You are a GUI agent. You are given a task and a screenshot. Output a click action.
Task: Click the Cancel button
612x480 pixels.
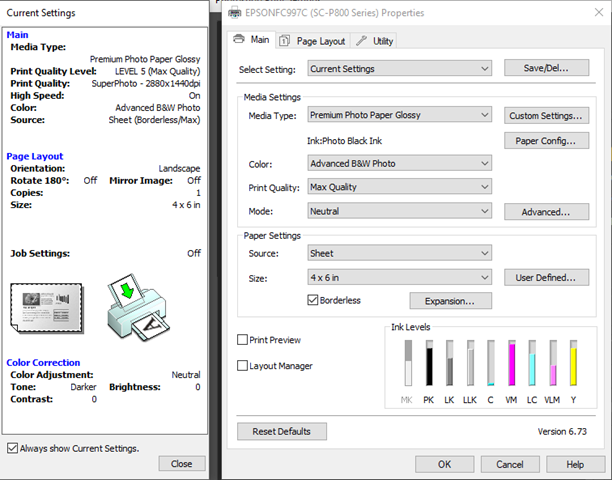510,464
